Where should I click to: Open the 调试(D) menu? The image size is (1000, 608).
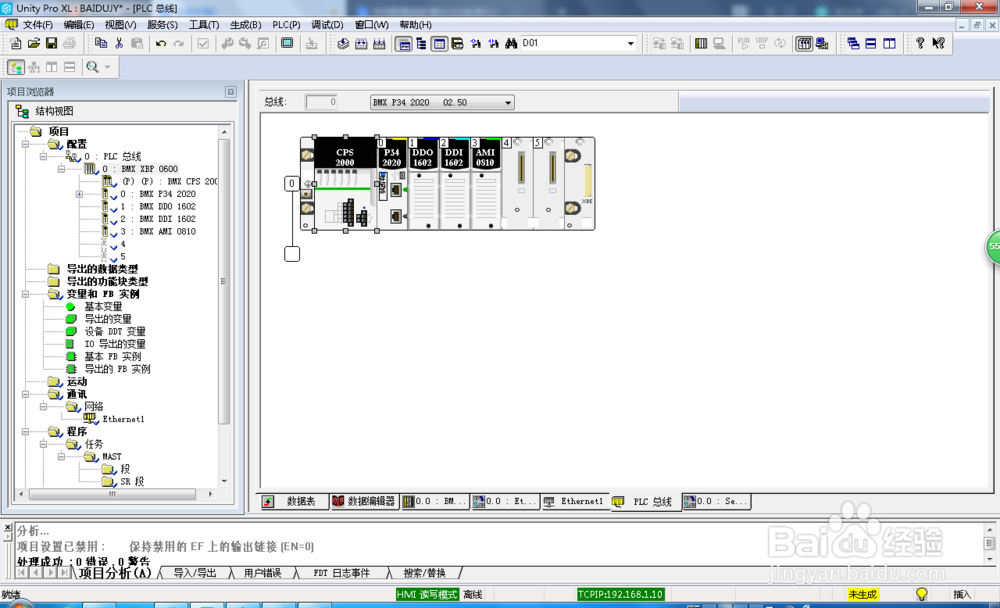(327, 24)
